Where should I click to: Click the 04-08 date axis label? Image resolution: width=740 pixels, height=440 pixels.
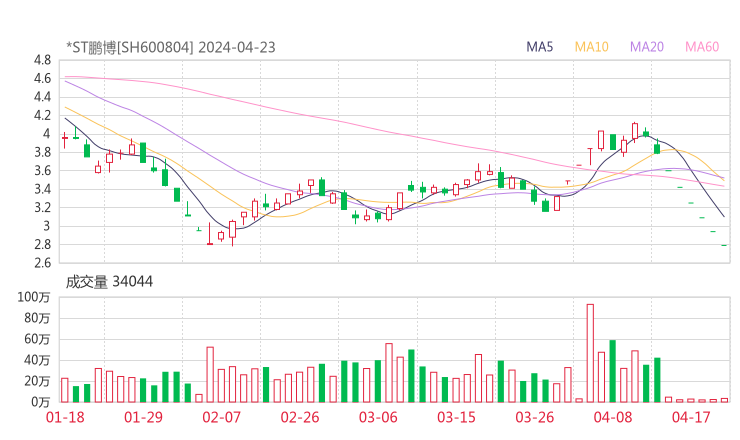click(x=613, y=417)
